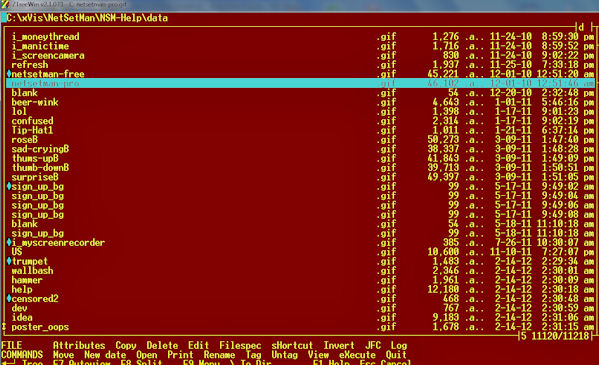This screenshot has width=599, height=365.
Task: Click the Rename command
Action: [219, 355]
